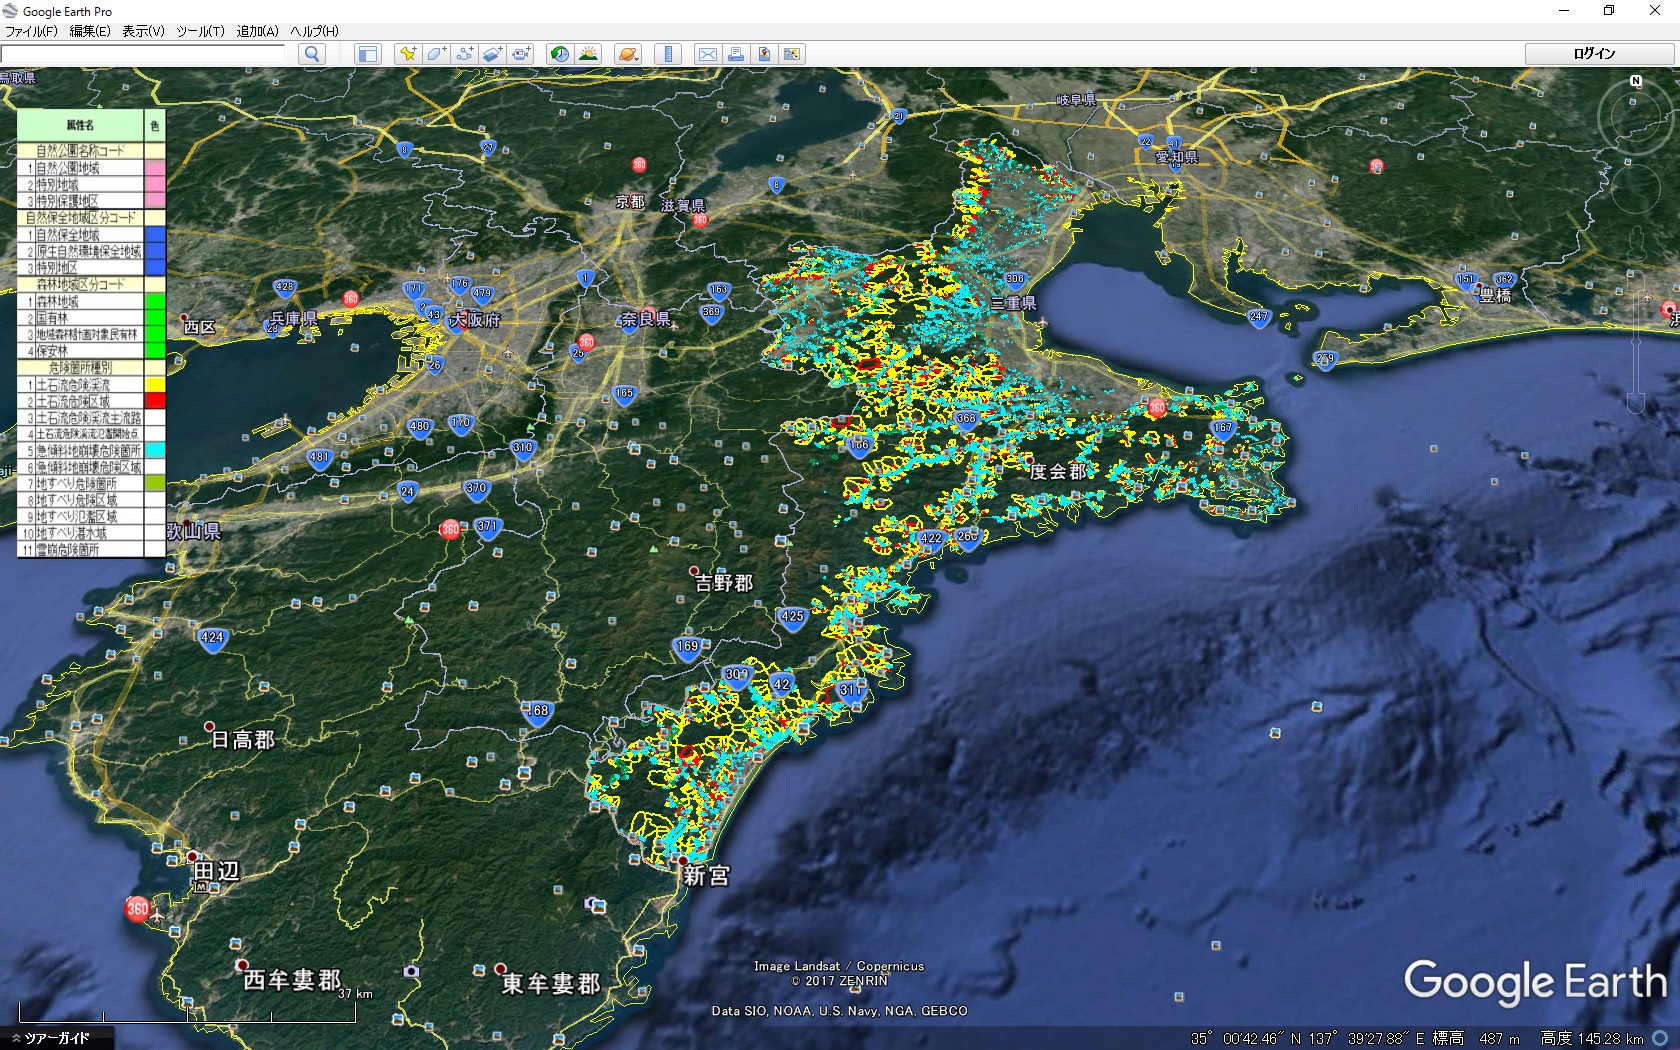Click the 愛知県 place label

pos(1177,157)
